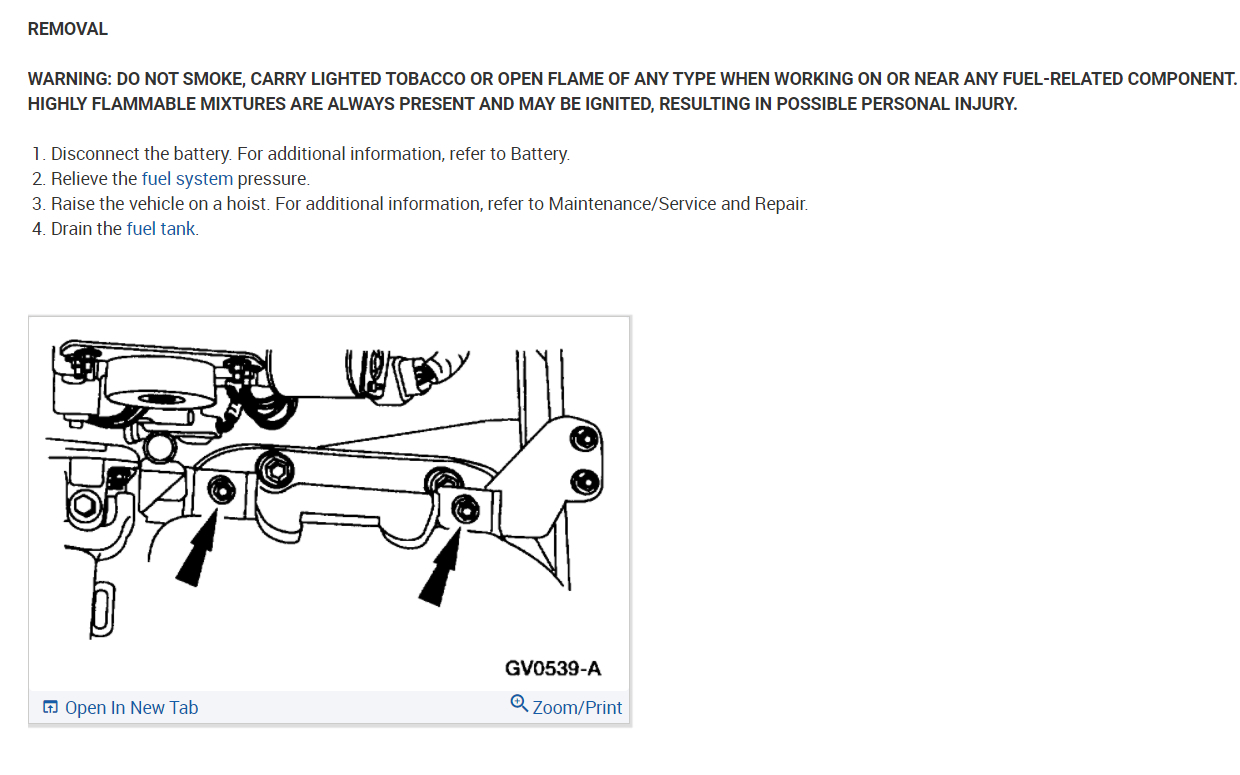1240x775 pixels.
Task: Open the "fuel system" link in step 2
Action: tap(187, 179)
